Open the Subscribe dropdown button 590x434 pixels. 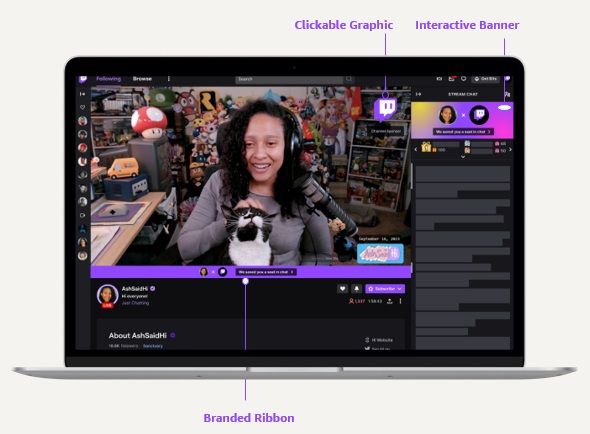pos(385,289)
